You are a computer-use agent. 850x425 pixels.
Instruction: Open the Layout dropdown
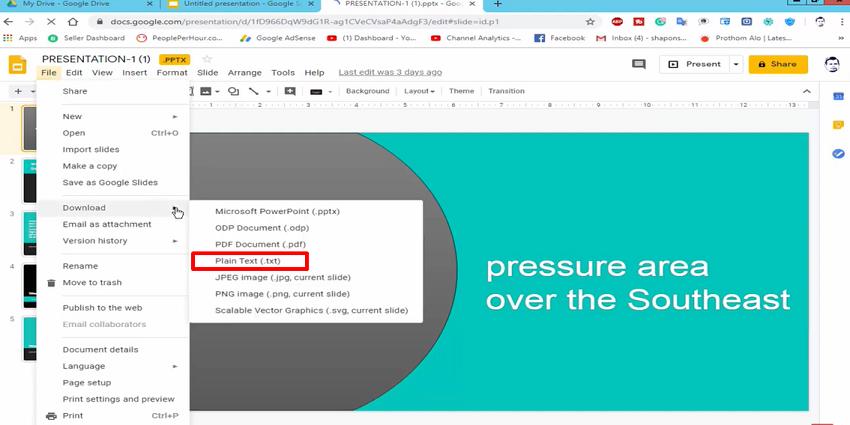(x=419, y=91)
